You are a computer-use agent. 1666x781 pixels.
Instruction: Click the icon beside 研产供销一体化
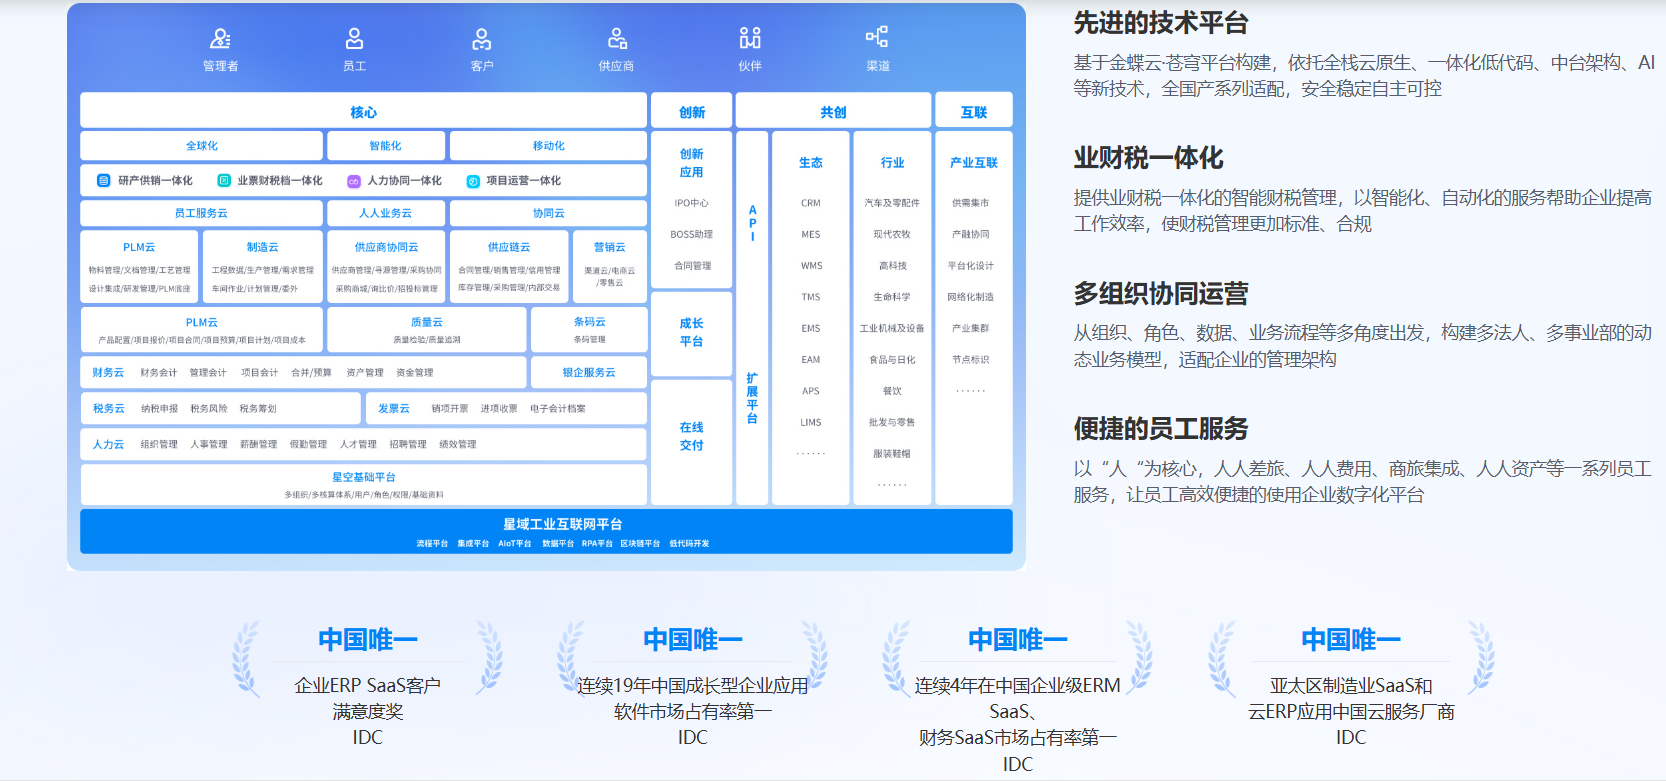tap(103, 181)
